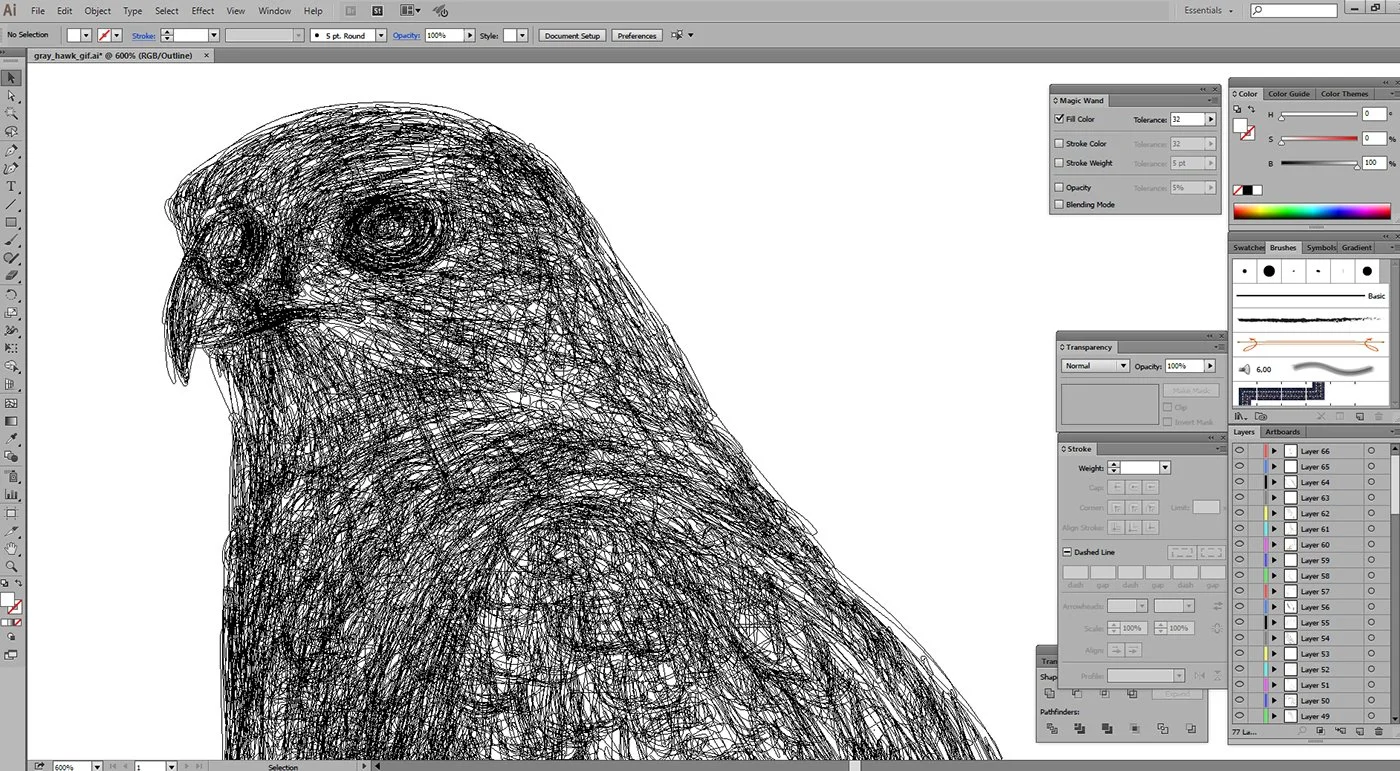
Task: Select the Type tool
Action: [12, 186]
